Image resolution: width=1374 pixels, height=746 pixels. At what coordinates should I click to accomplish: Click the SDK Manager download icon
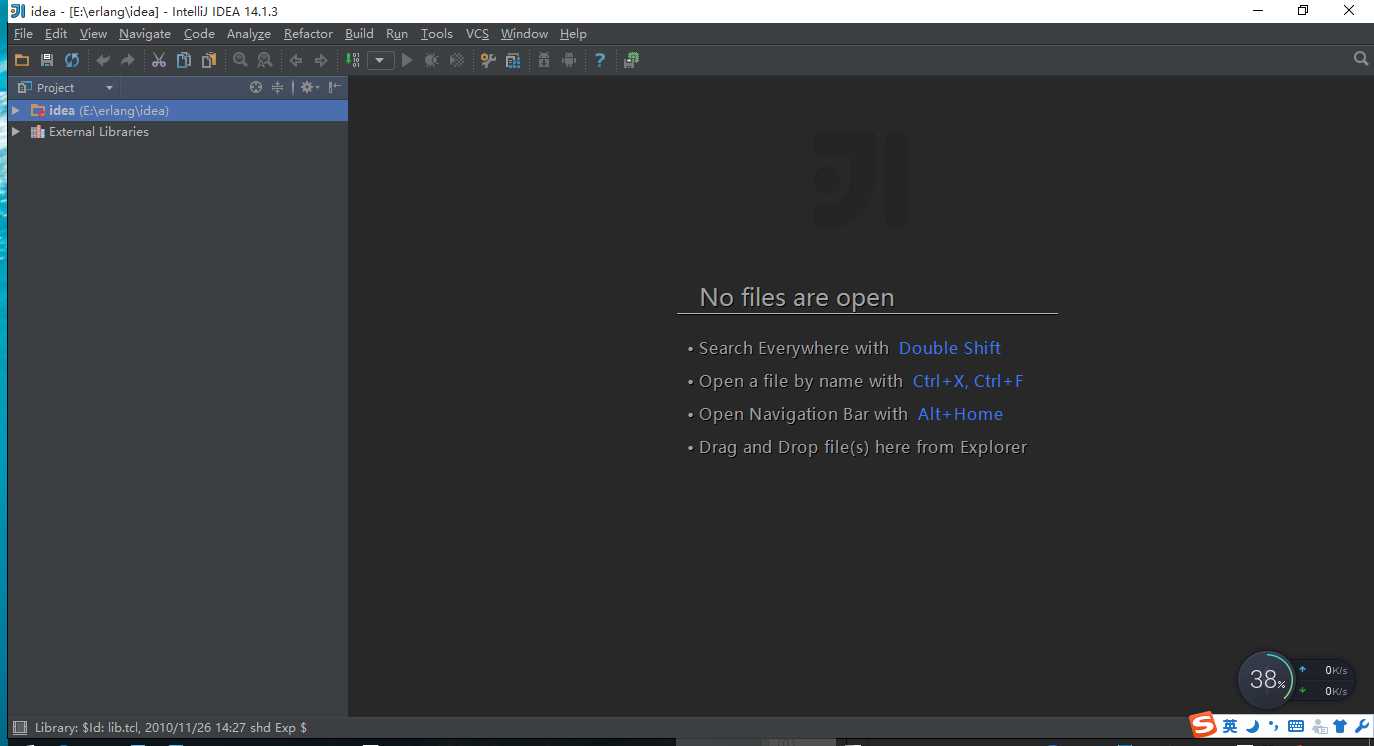click(544, 60)
